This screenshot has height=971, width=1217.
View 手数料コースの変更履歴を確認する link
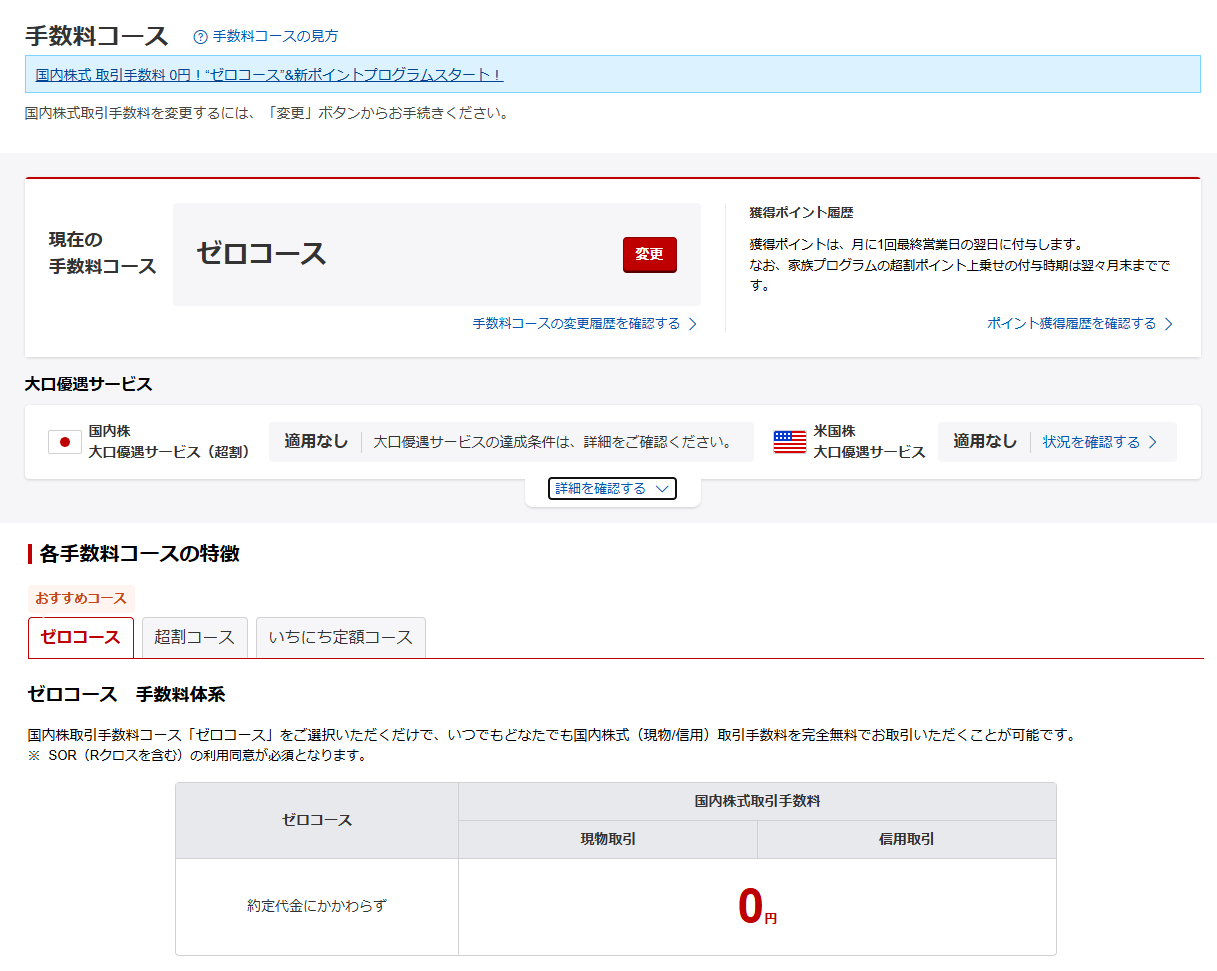(x=576, y=324)
